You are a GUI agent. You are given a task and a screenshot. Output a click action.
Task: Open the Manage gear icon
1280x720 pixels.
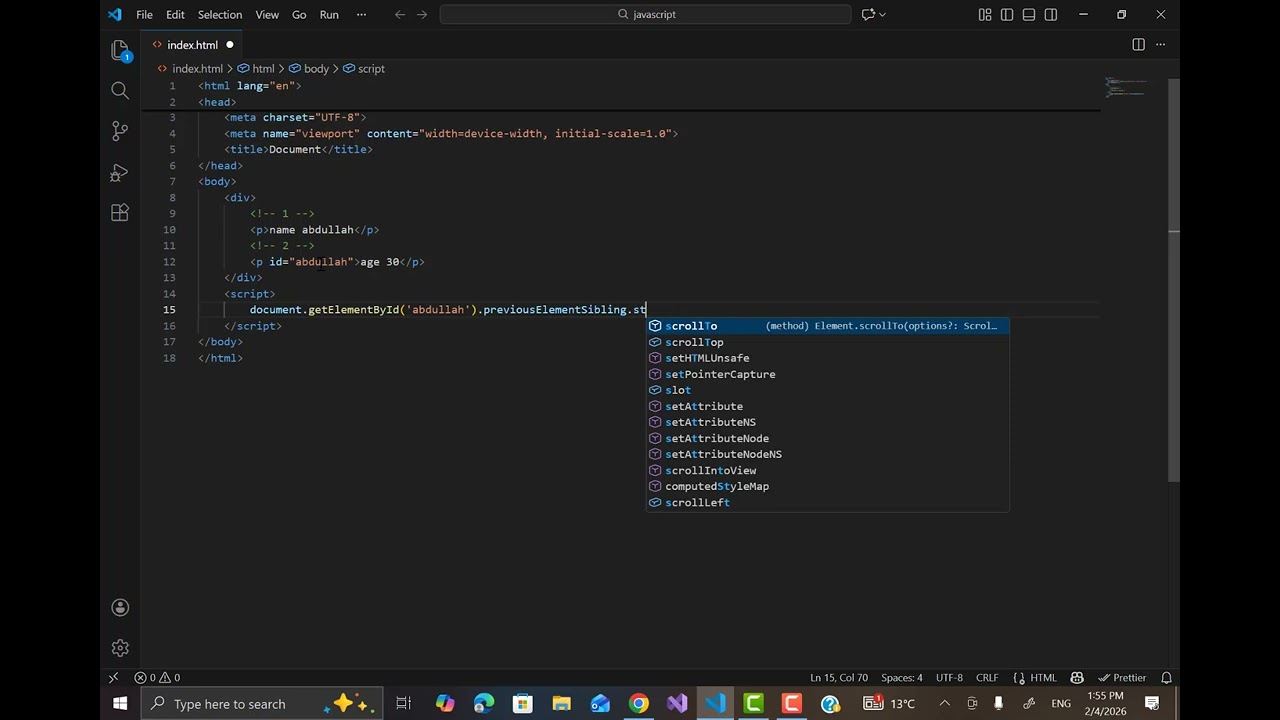coord(120,648)
